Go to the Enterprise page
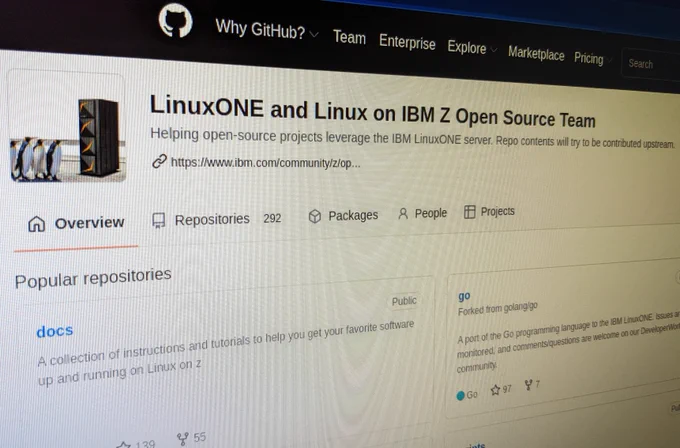 tap(407, 43)
